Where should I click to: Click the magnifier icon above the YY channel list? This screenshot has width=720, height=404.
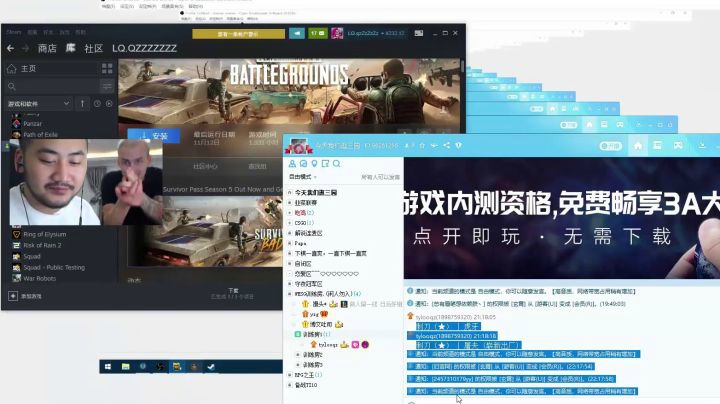337,164
